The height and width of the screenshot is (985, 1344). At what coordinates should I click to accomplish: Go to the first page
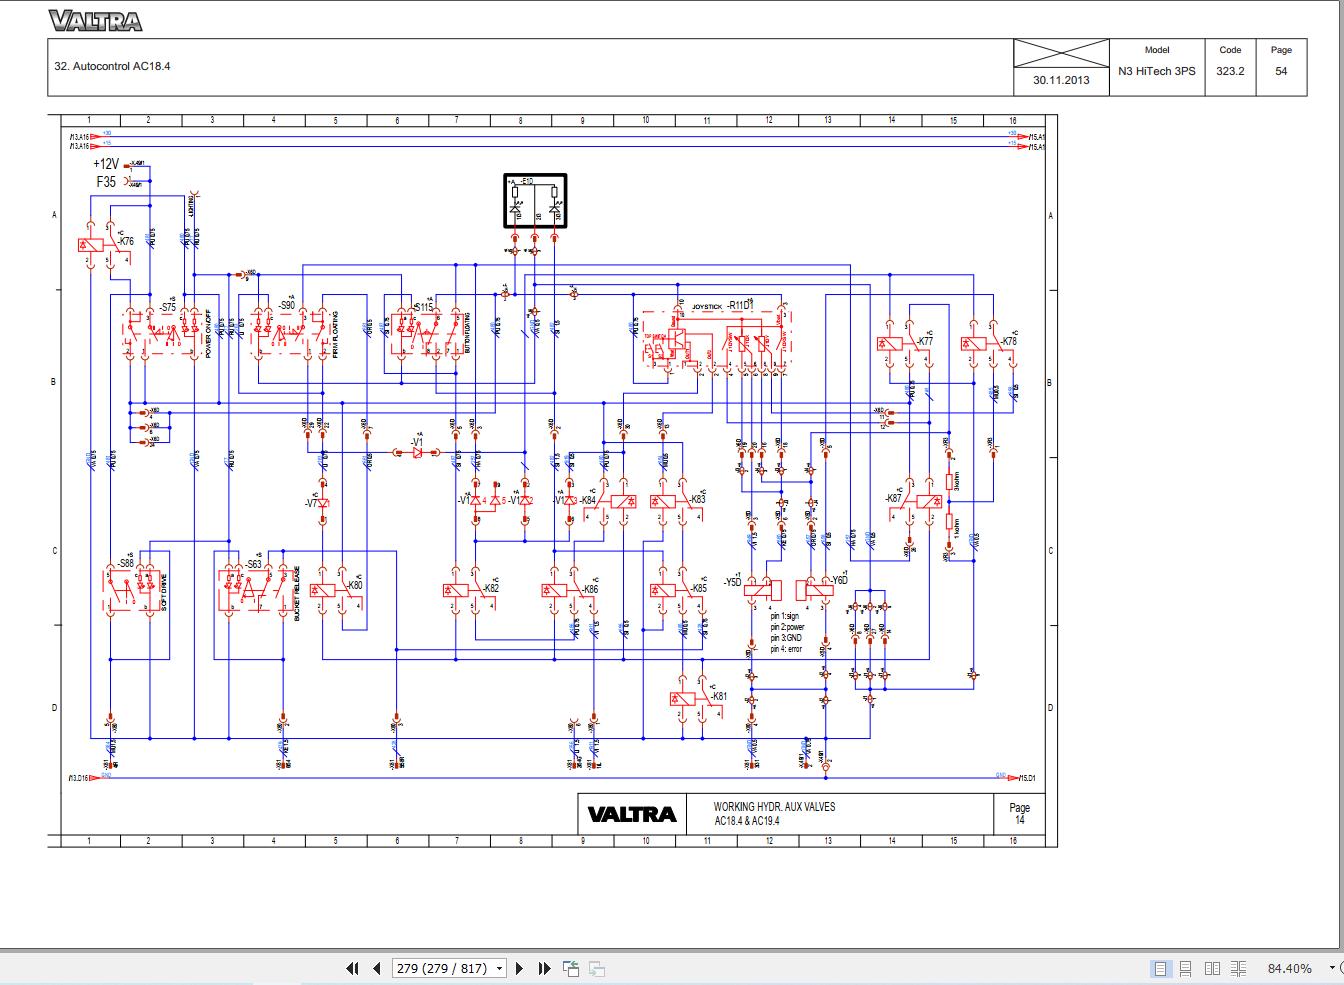click(352, 968)
